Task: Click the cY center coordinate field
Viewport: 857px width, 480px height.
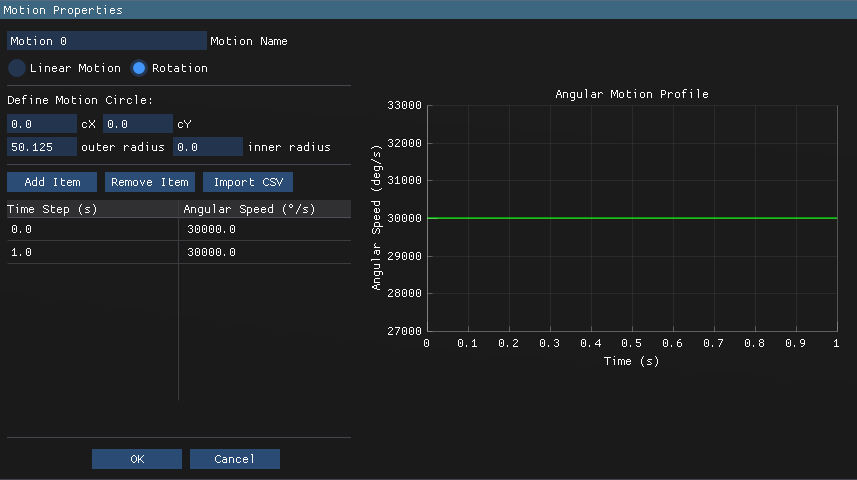Action: click(x=138, y=124)
